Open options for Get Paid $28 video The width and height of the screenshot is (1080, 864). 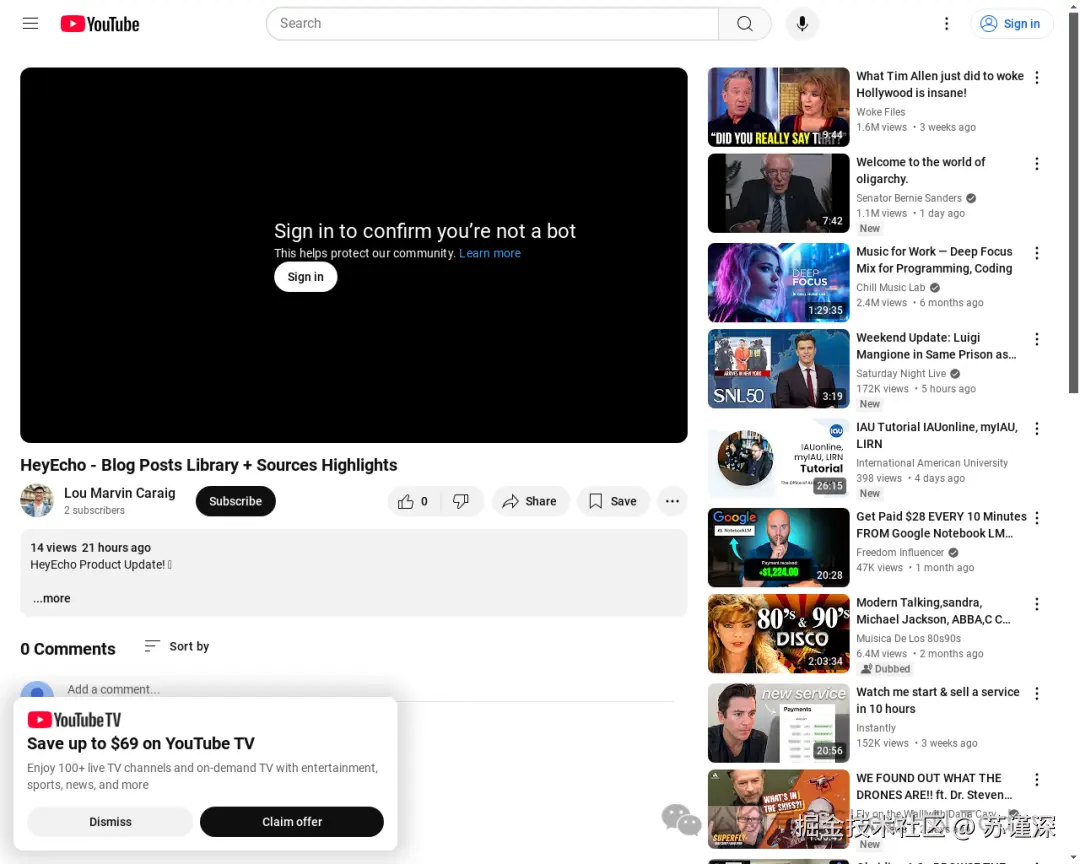coord(1037,518)
